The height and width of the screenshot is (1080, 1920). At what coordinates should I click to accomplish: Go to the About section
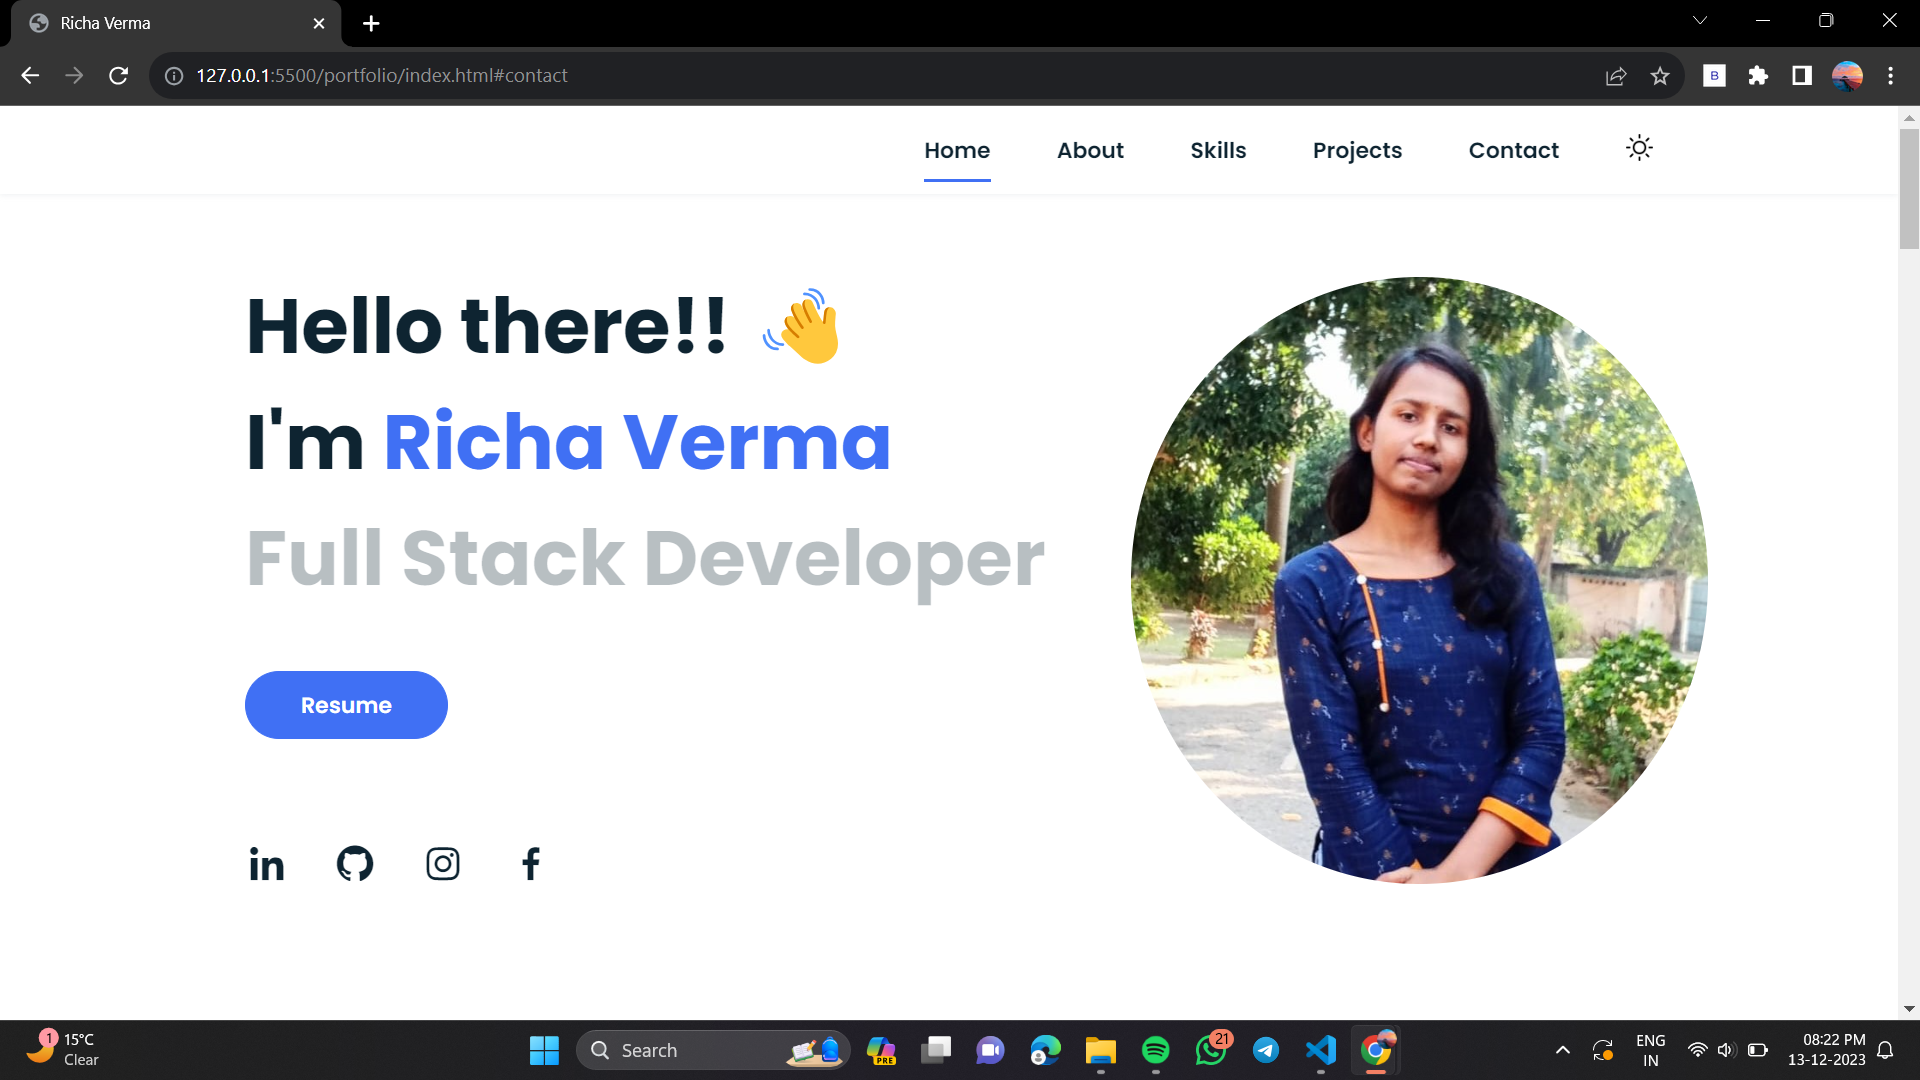[x=1090, y=150]
